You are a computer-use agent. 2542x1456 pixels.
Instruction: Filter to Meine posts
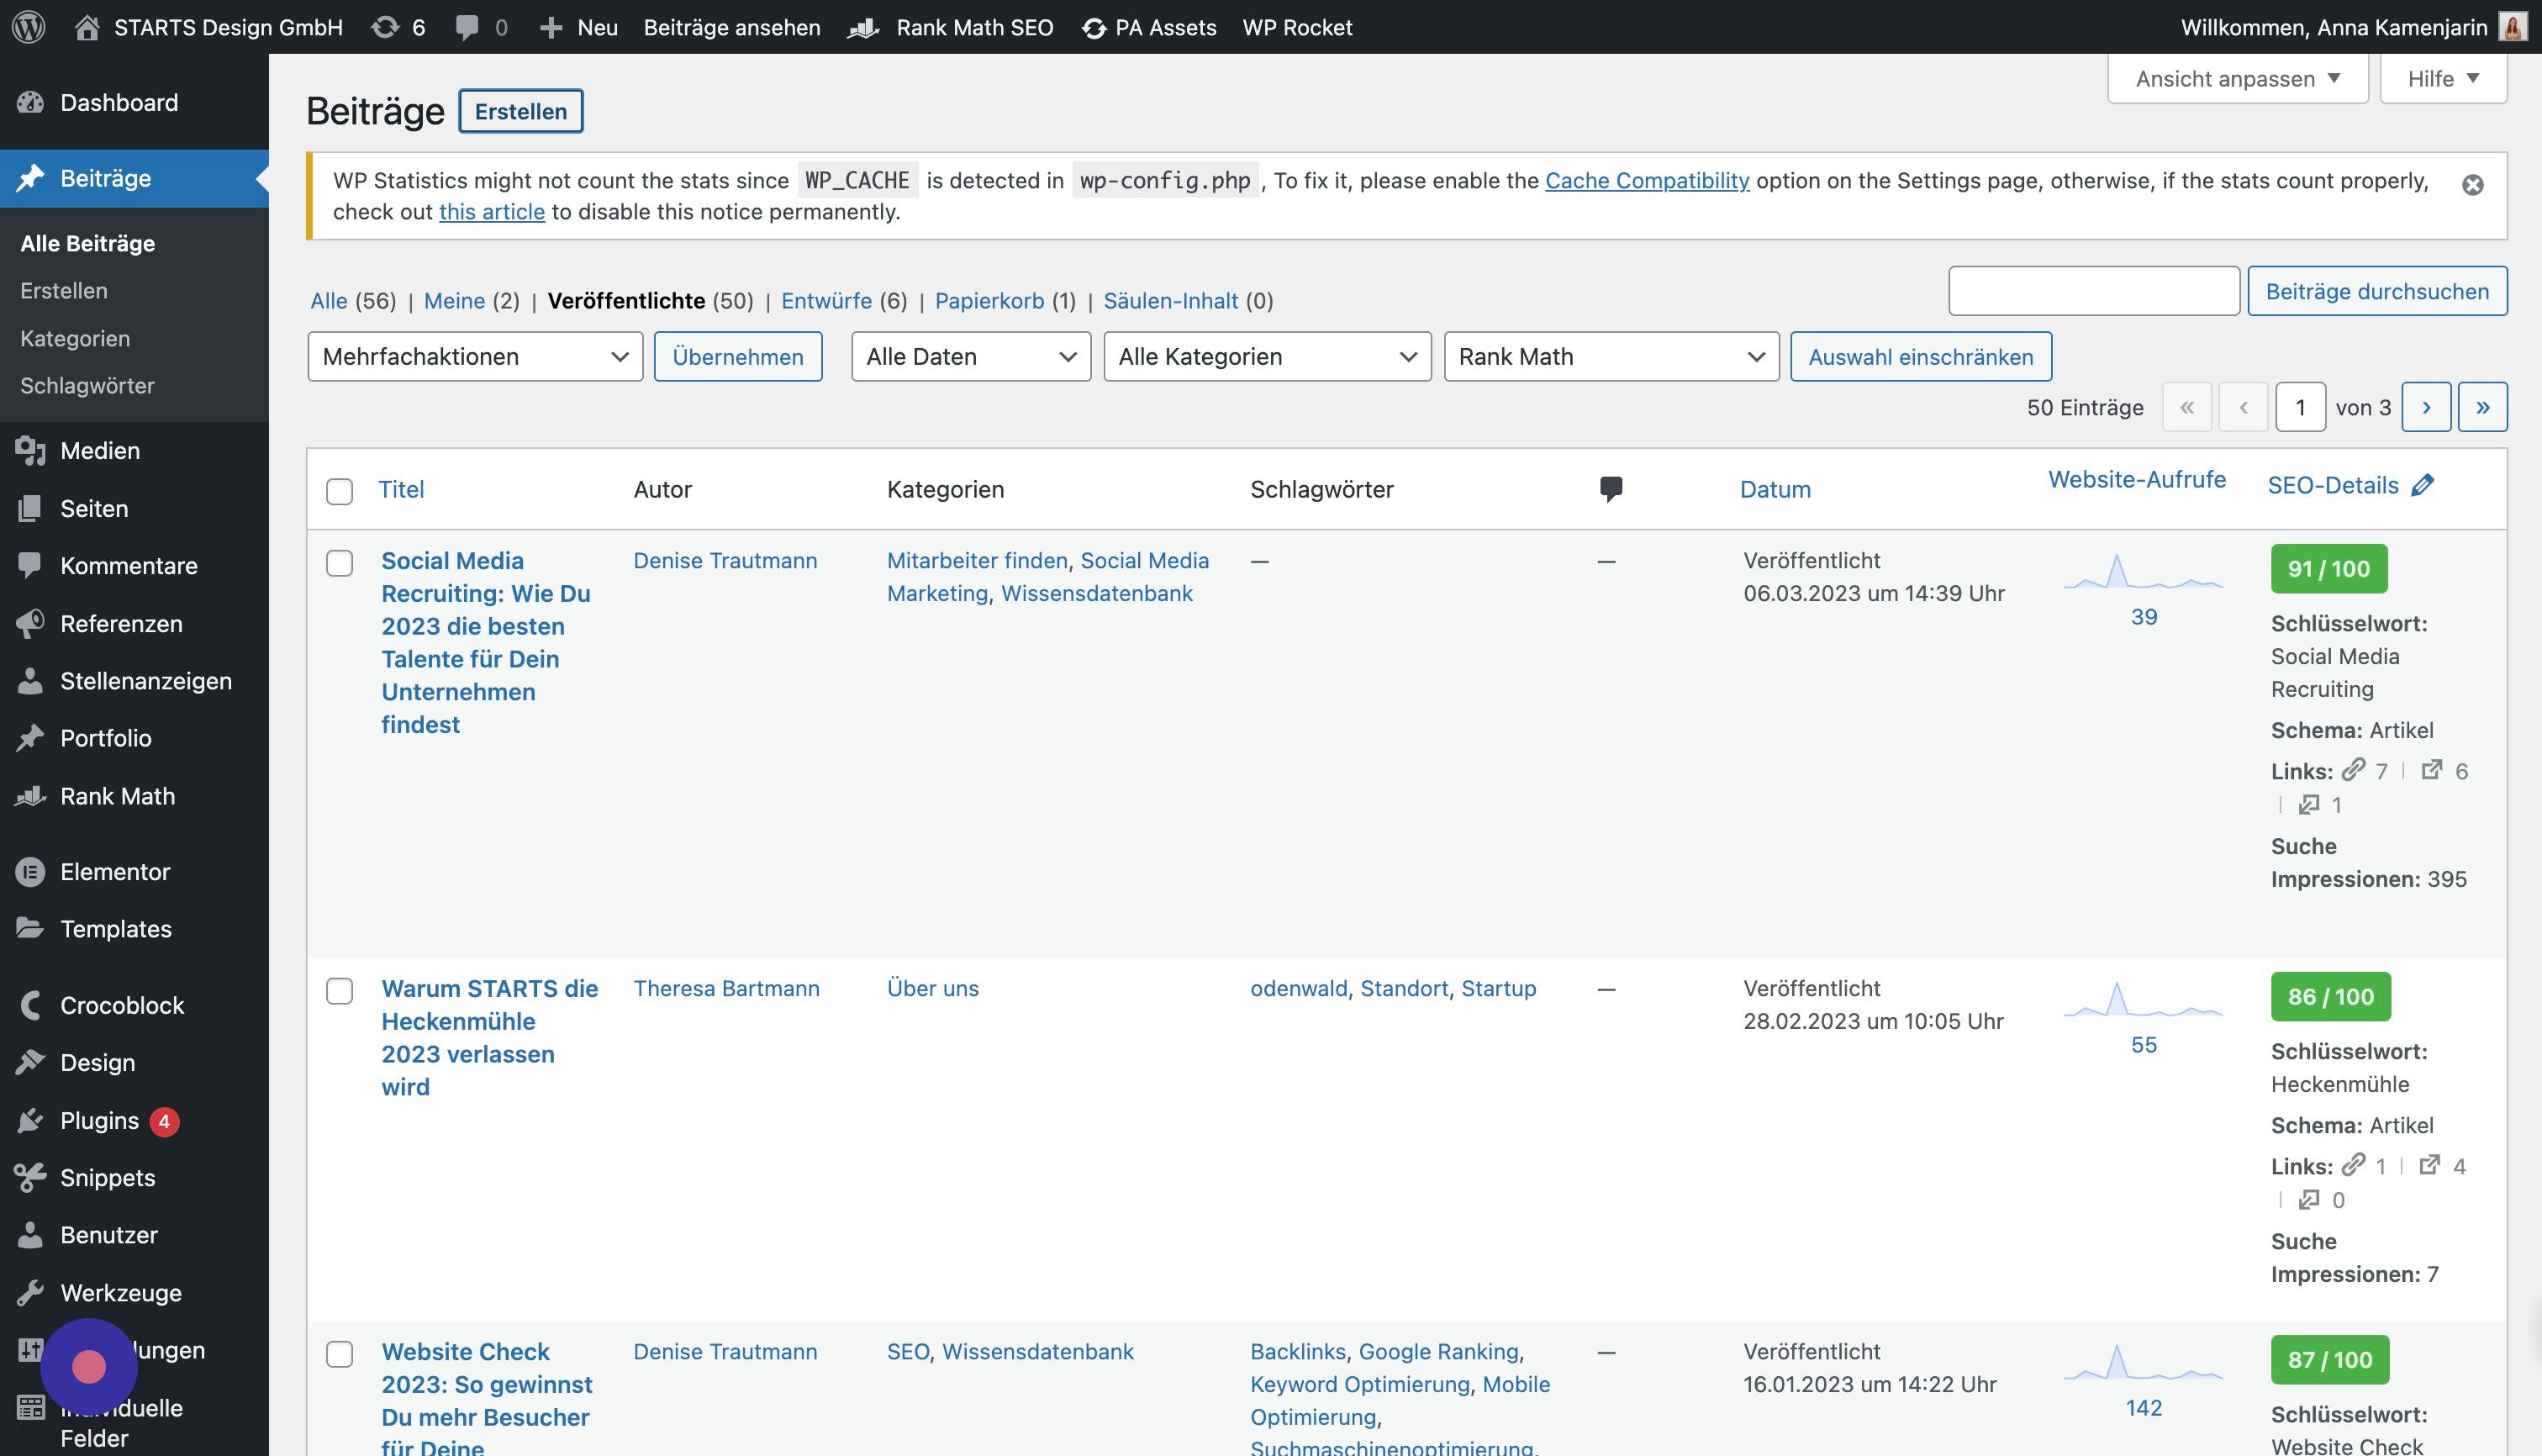(454, 301)
